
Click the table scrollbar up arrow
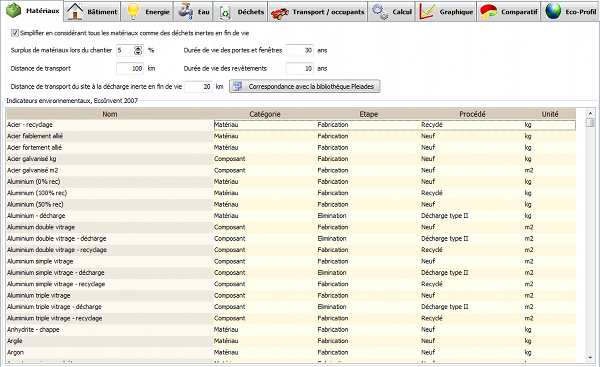point(590,113)
